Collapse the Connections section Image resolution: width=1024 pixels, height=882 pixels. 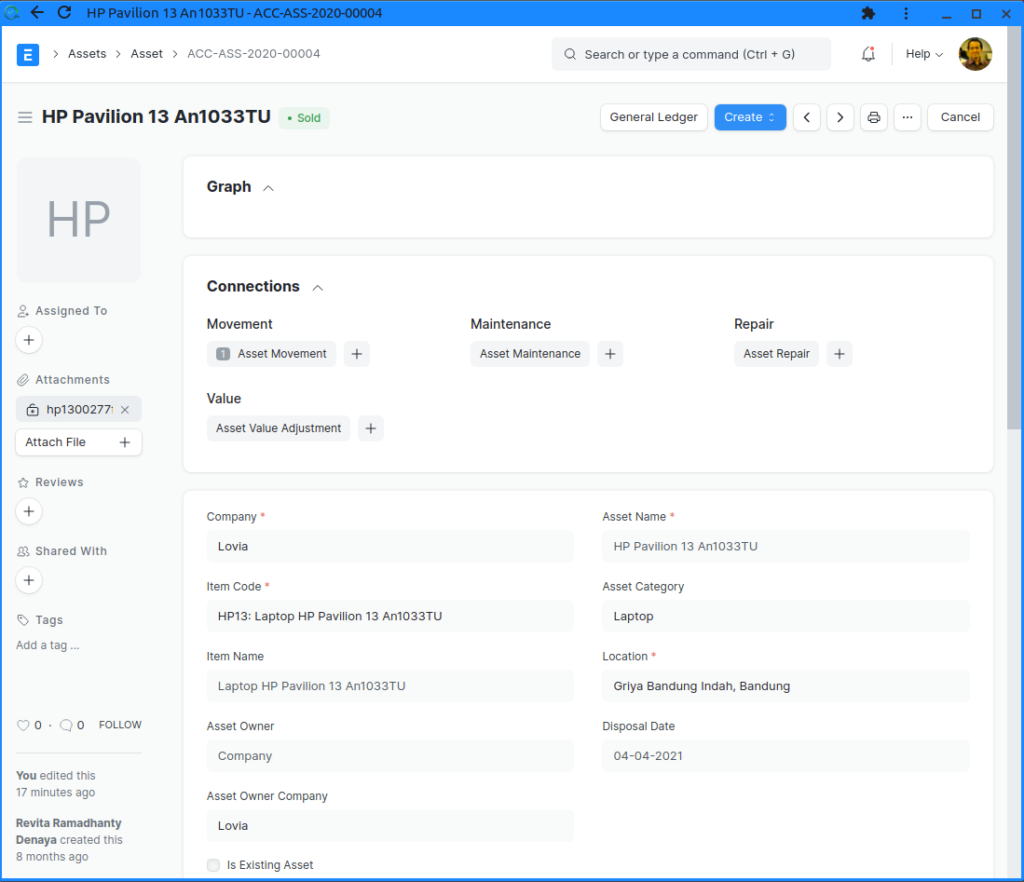pyautogui.click(x=317, y=288)
